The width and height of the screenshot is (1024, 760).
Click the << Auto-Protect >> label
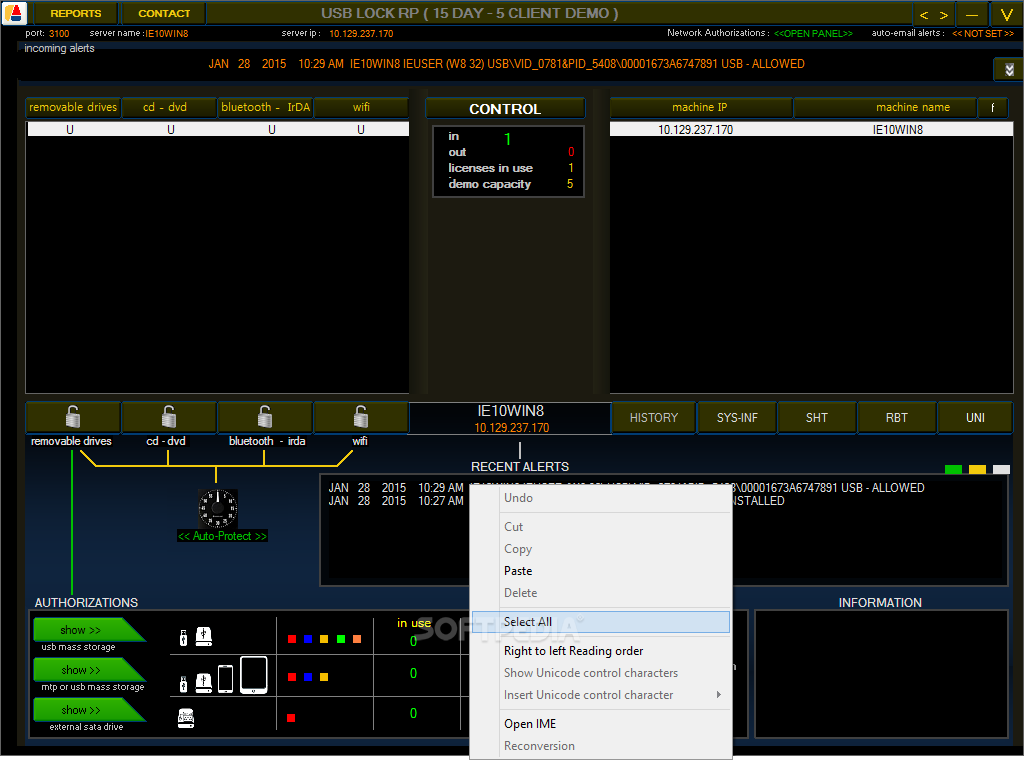pyautogui.click(x=223, y=536)
